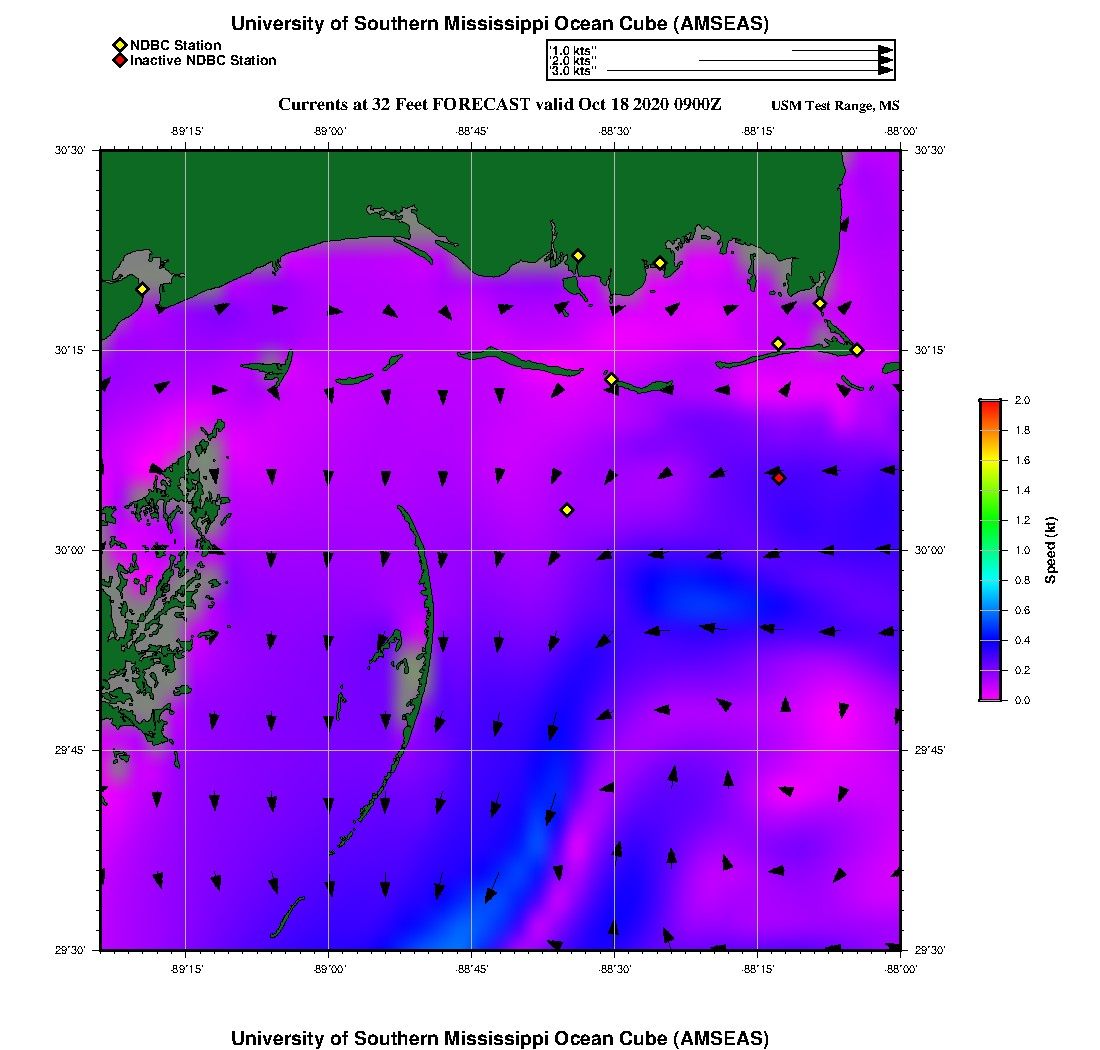Click the 'Inactive NDBC Station' legend text

point(203,61)
